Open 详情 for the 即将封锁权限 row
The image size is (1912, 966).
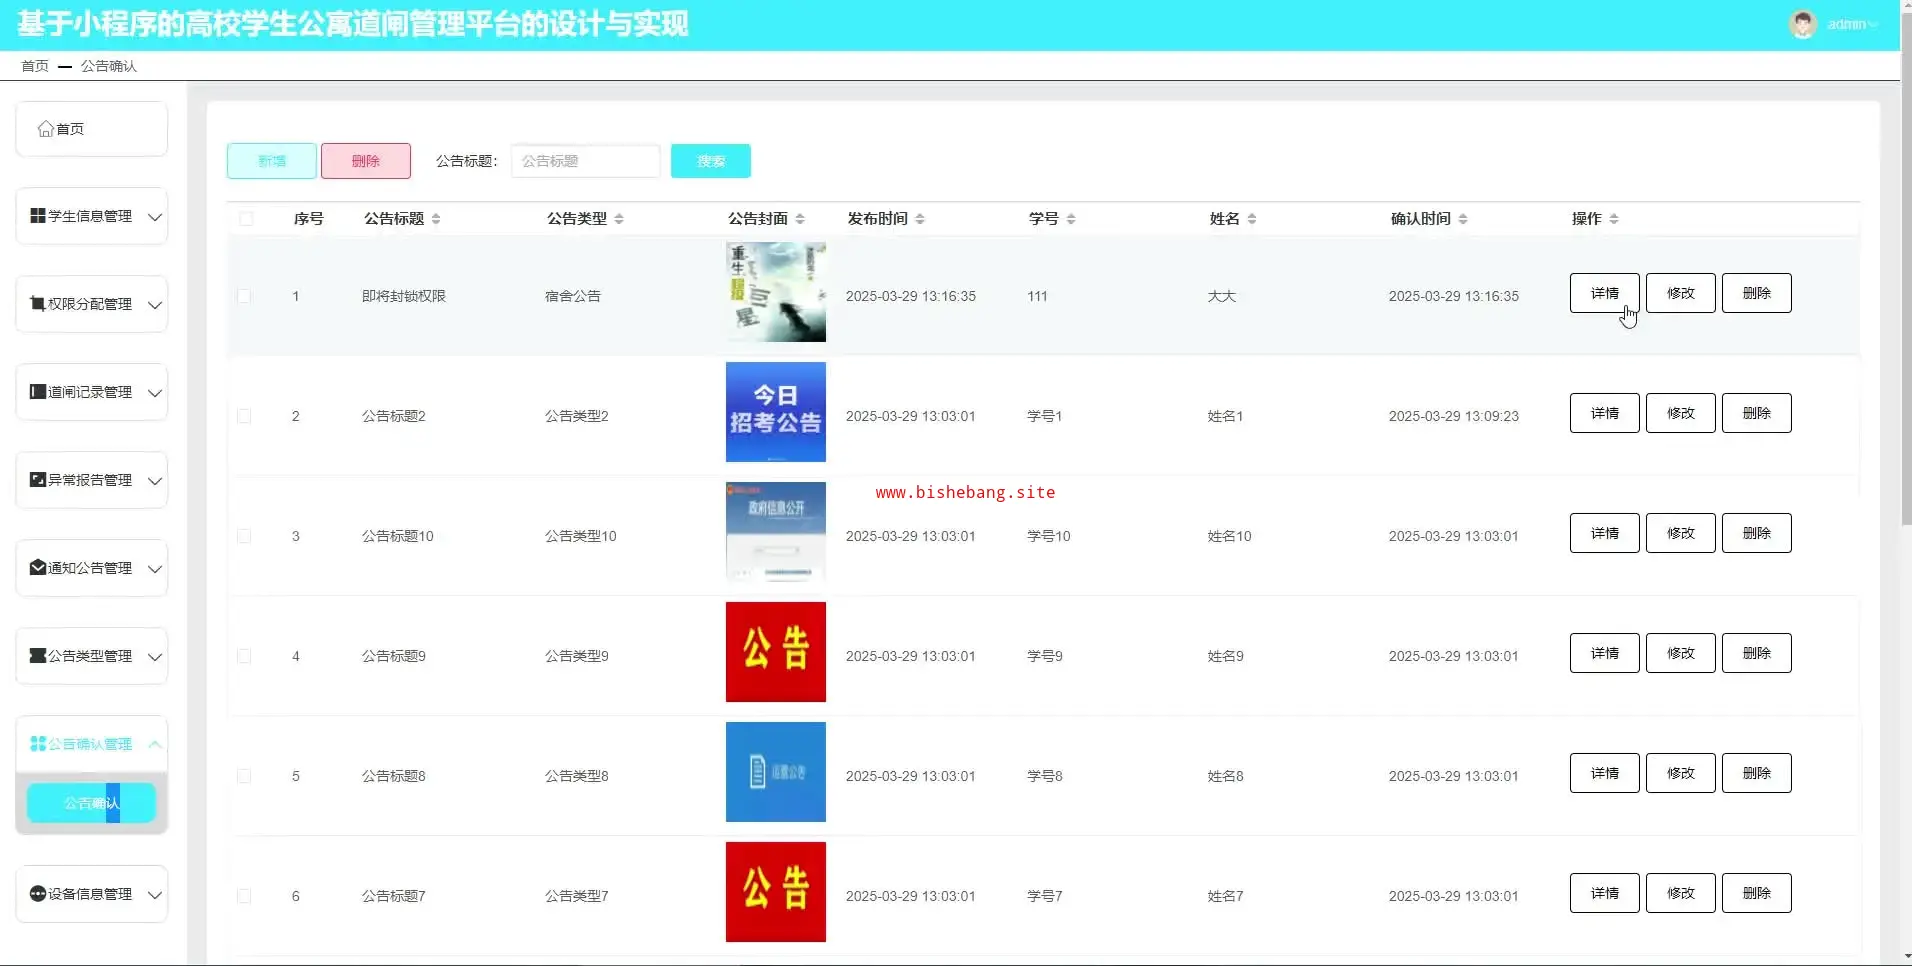click(x=1604, y=293)
